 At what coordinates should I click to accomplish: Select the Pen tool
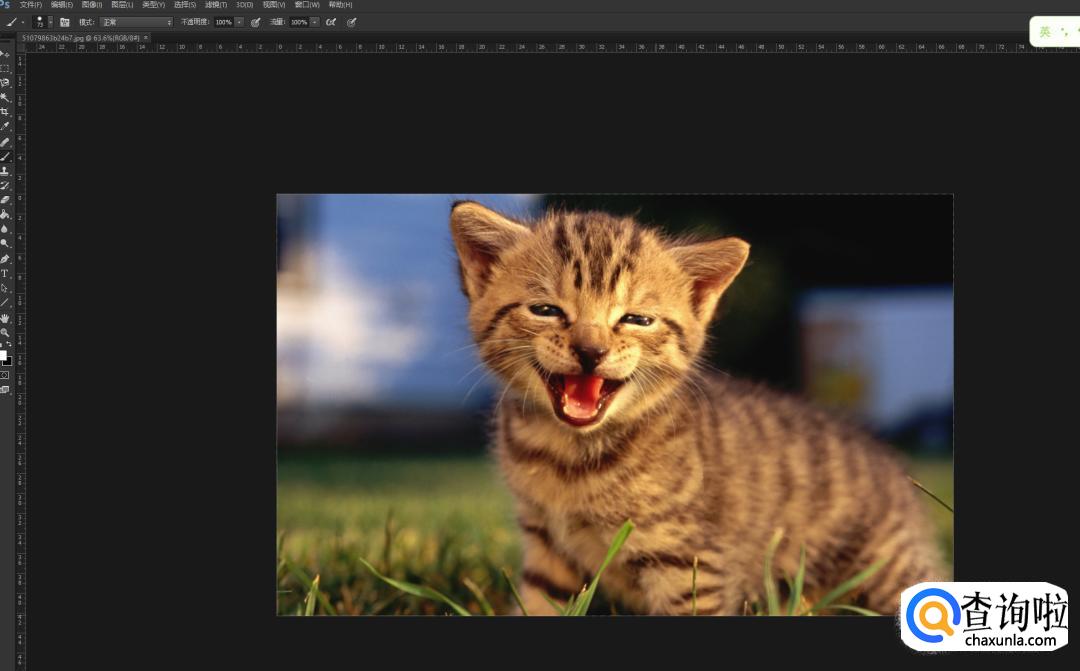(5, 258)
